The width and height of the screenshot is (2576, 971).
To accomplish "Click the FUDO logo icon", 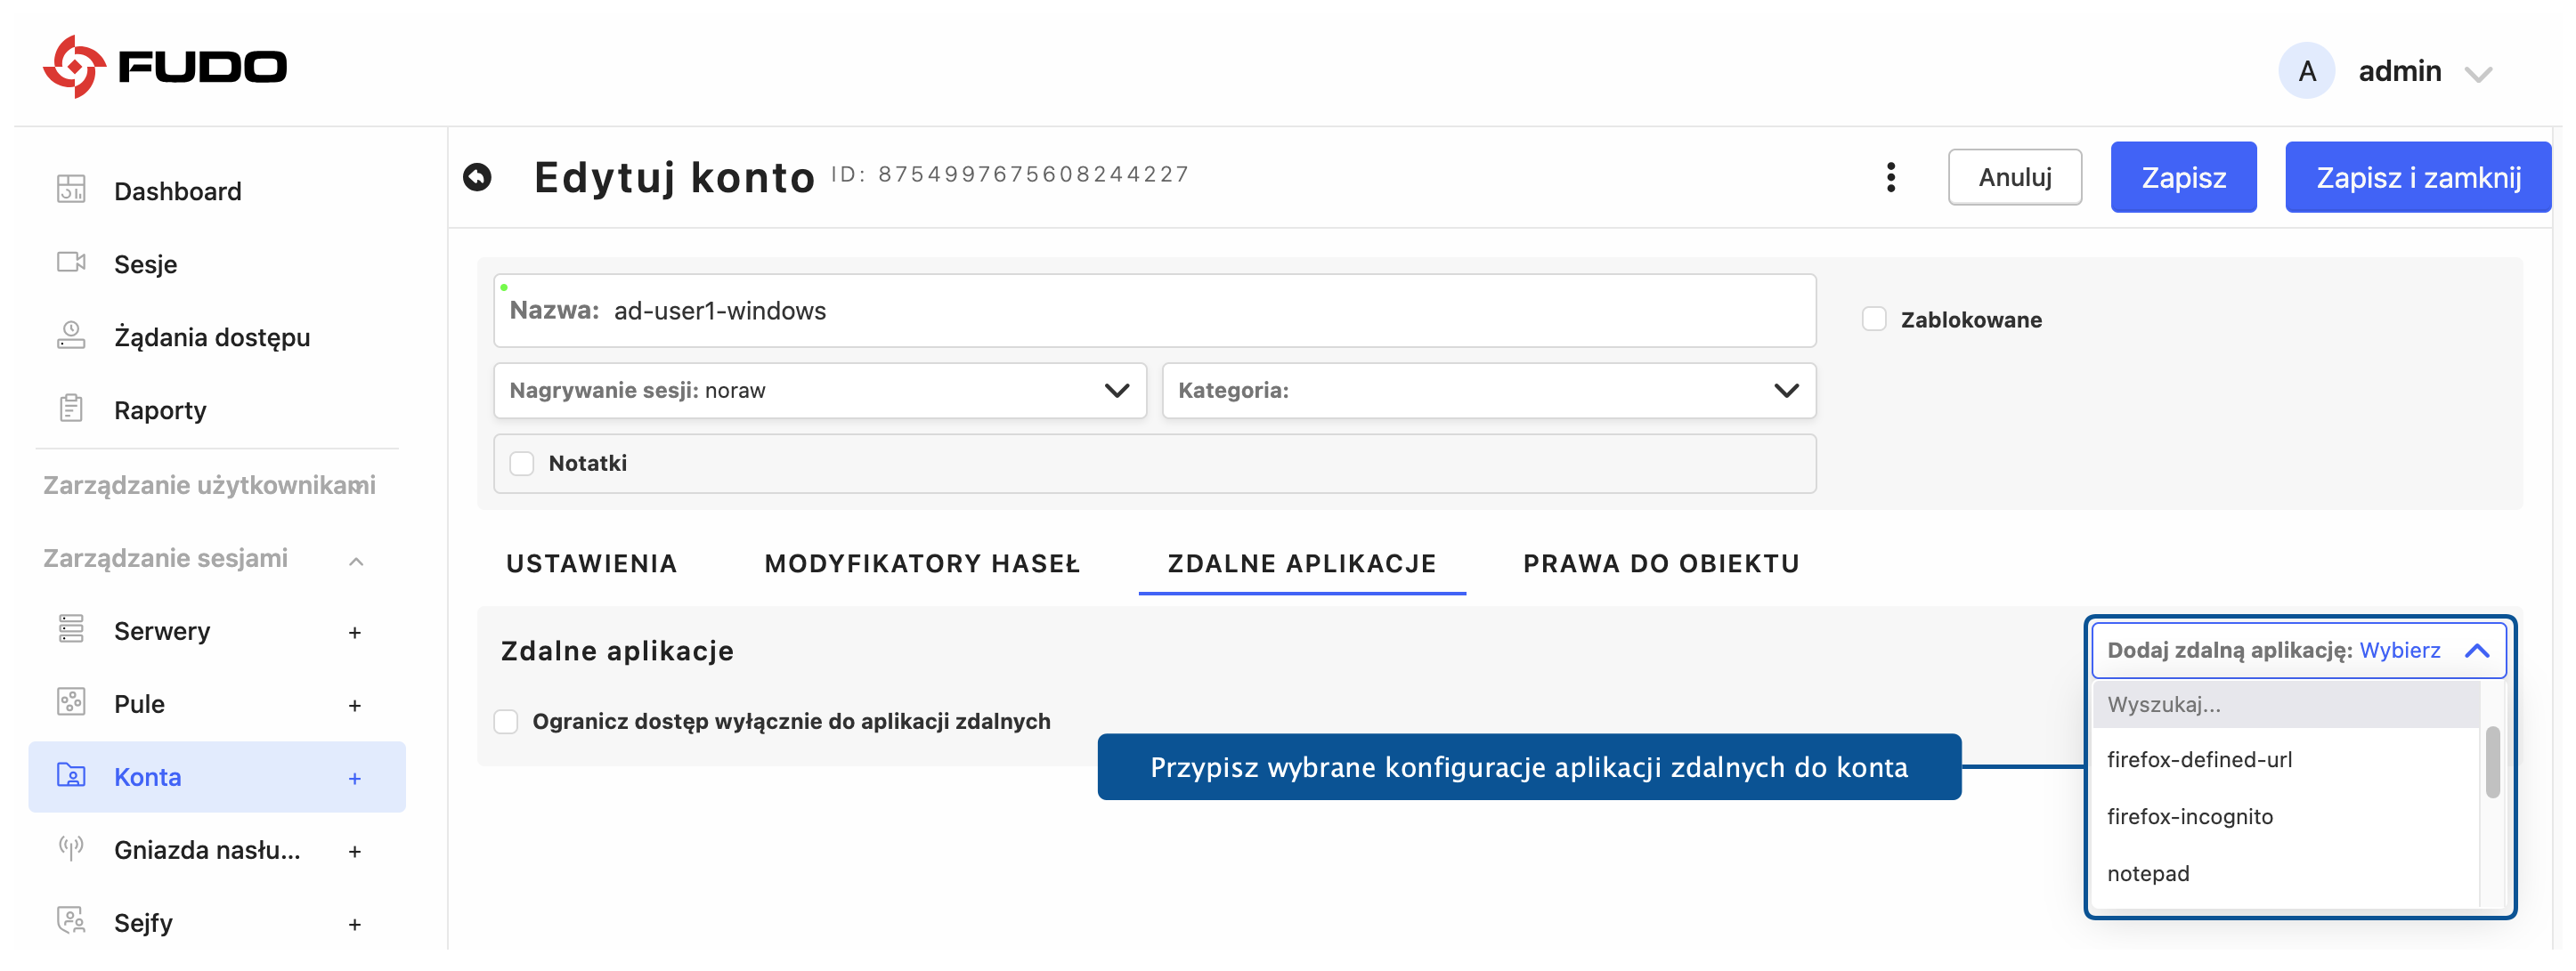I will [x=74, y=67].
